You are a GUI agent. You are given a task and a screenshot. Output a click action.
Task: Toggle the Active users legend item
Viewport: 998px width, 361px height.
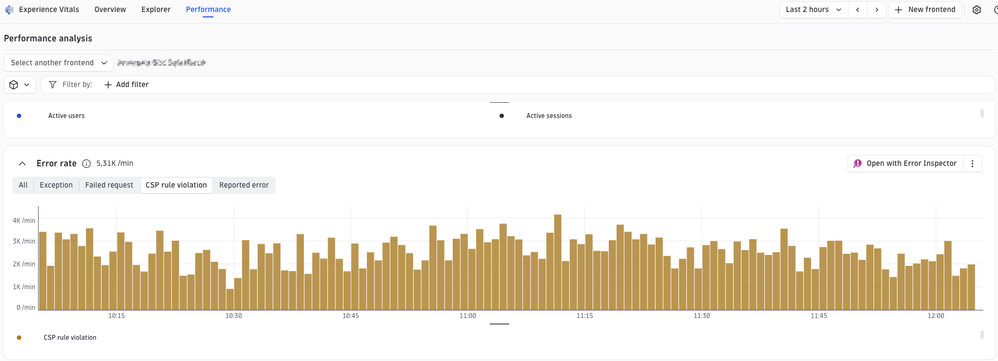66,116
